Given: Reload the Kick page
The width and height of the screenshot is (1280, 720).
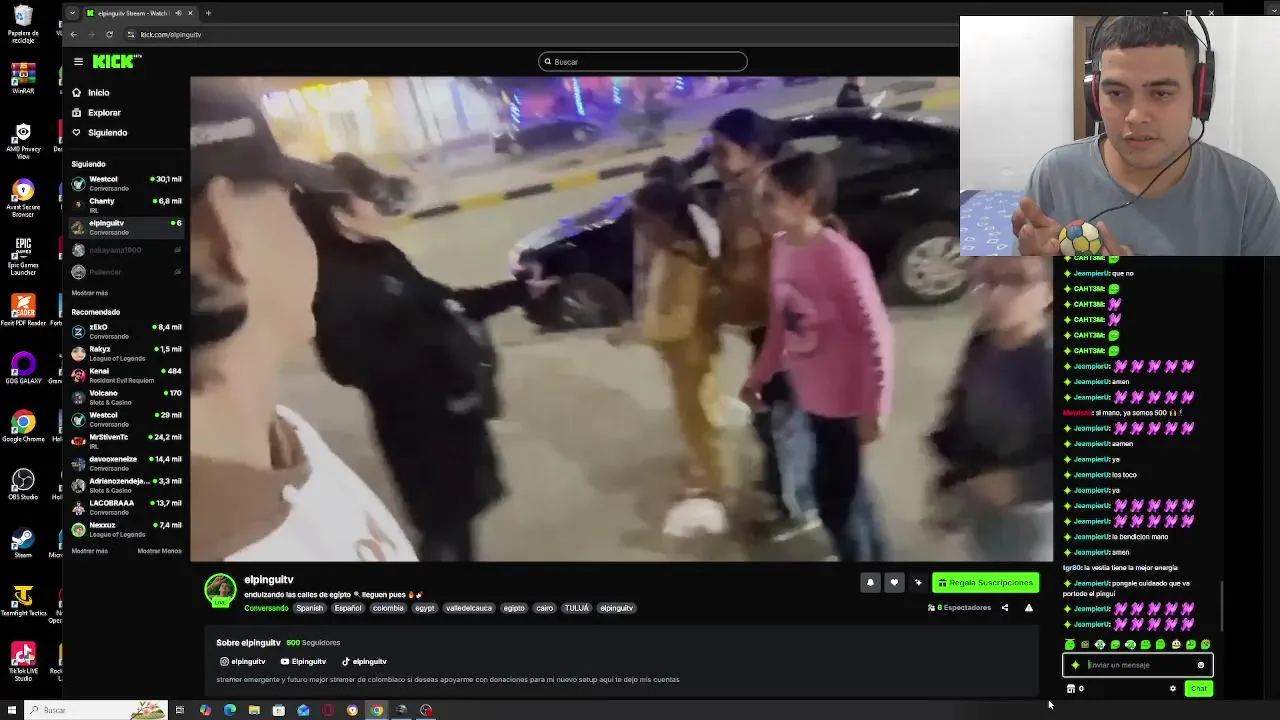Looking at the screenshot, I should click(x=109, y=34).
